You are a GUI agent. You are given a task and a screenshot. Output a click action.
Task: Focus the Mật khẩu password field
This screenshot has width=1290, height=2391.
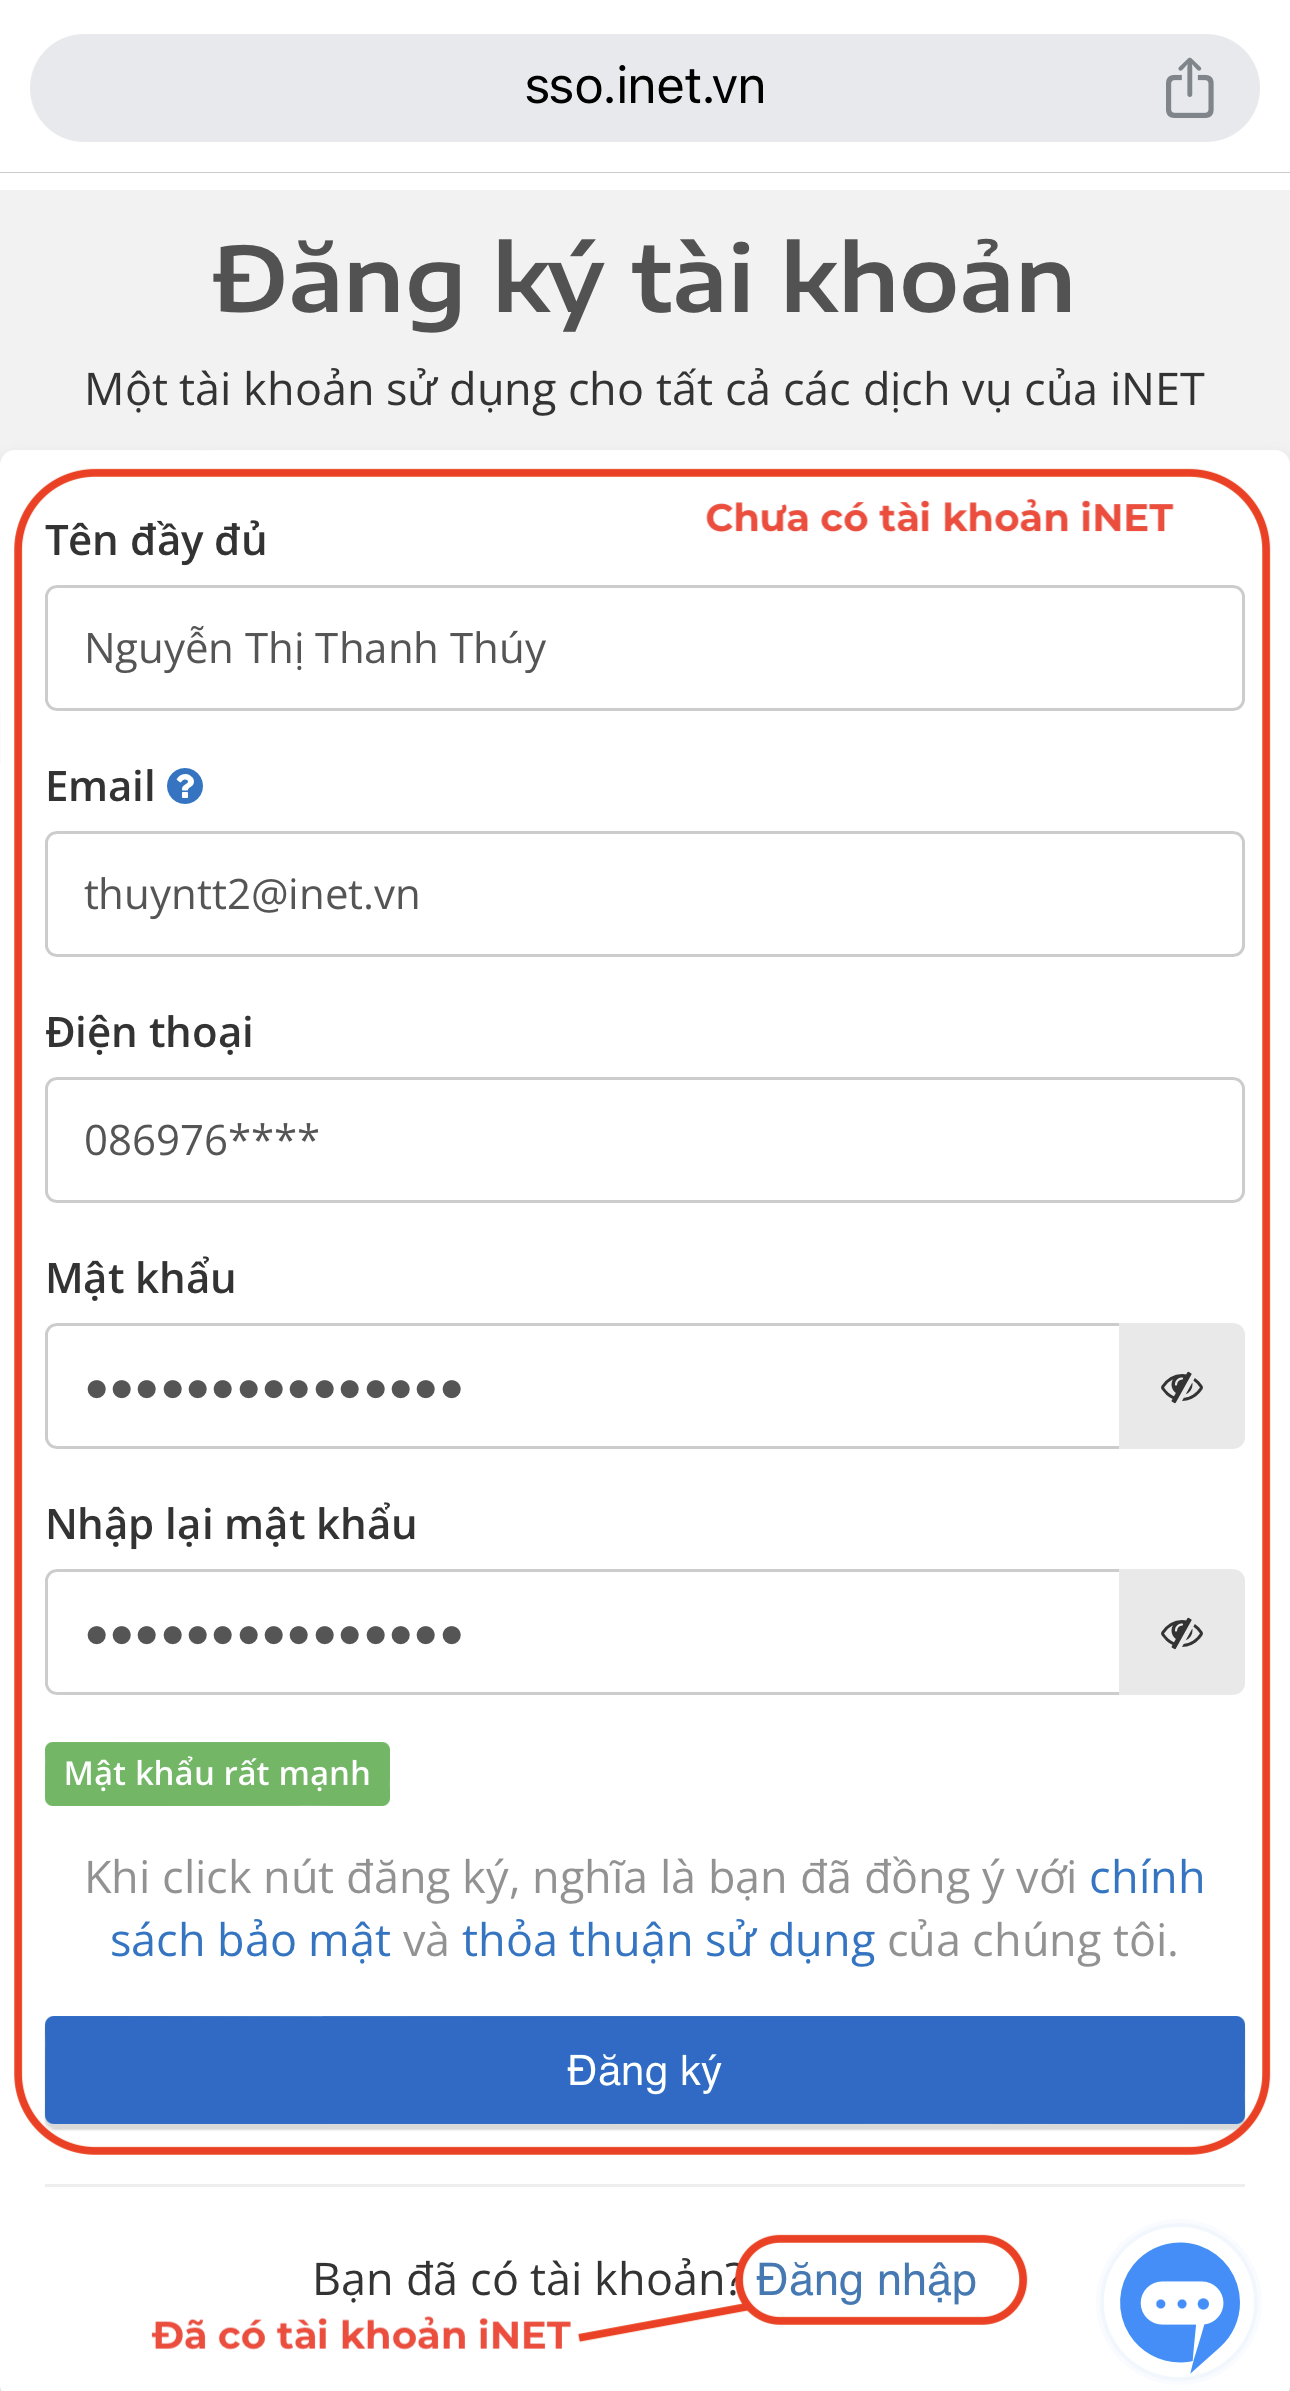click(x=583, y=1386)
